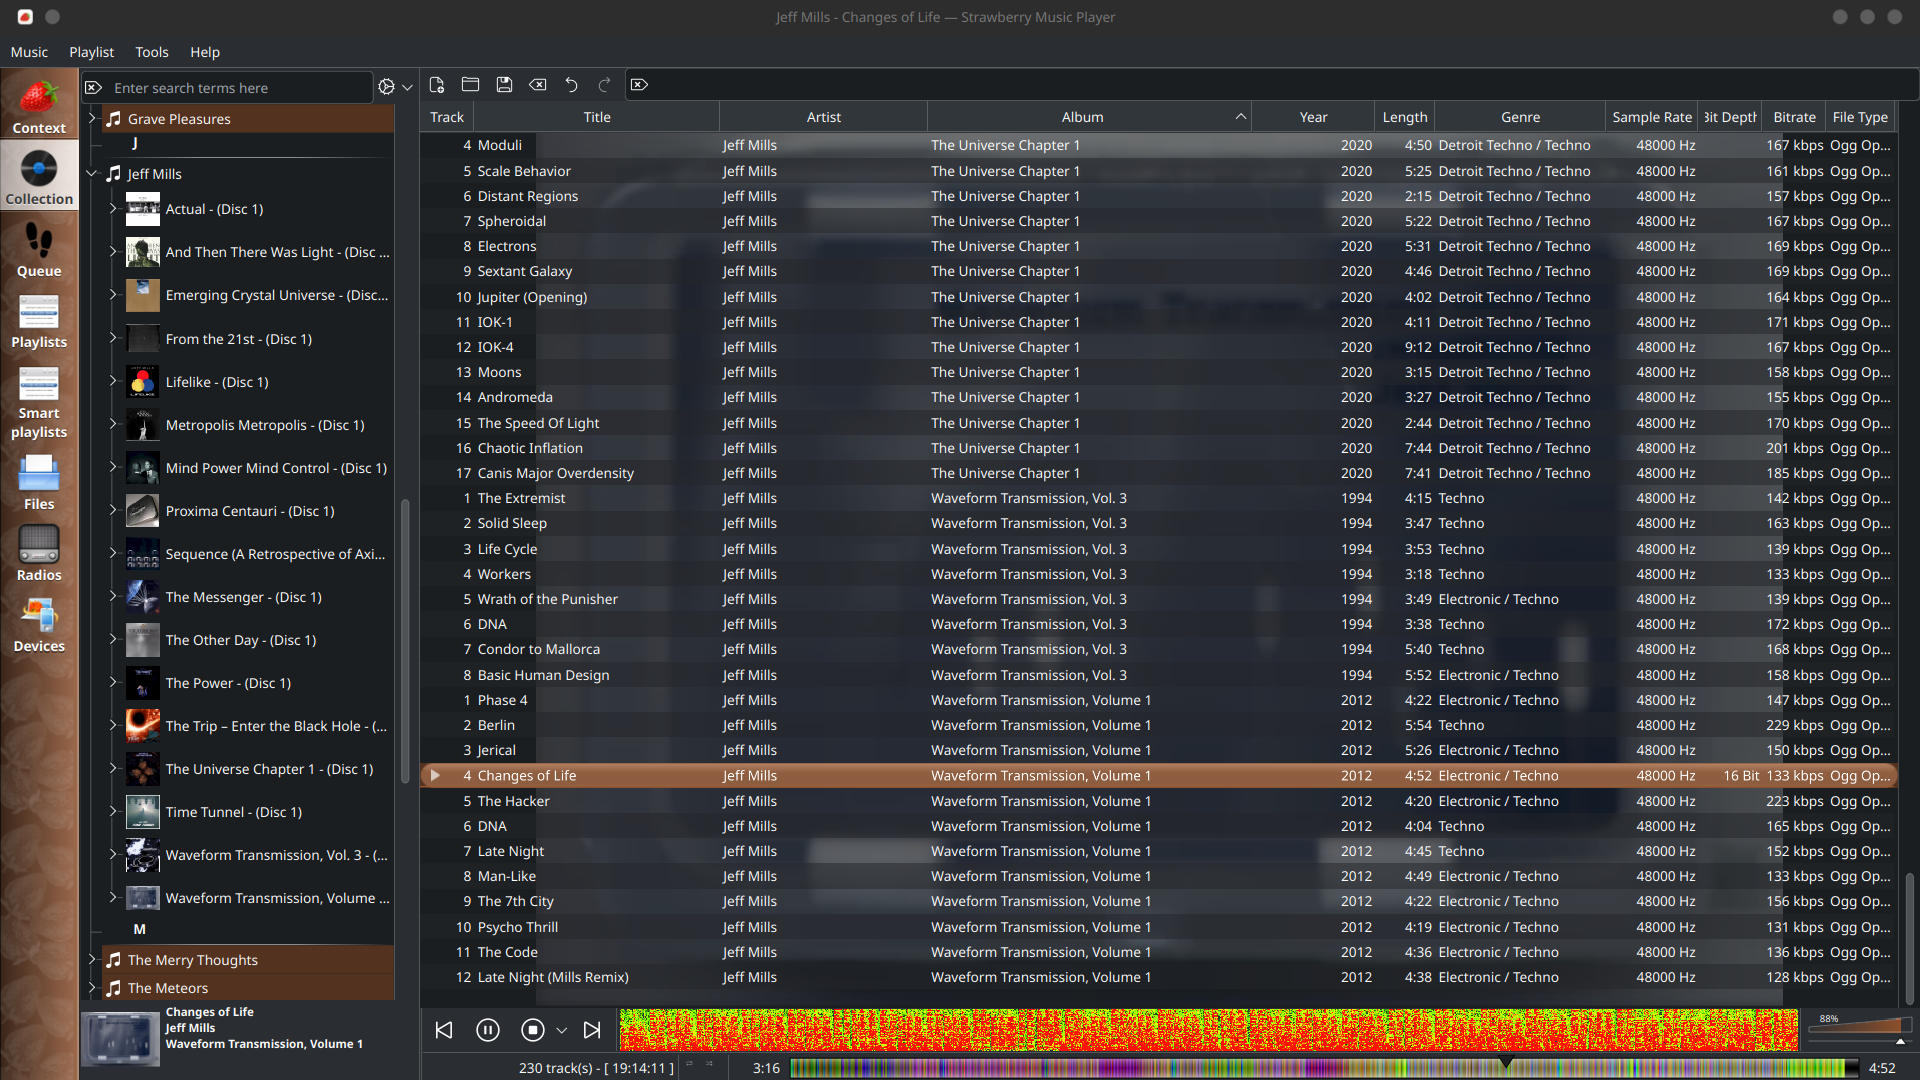Screen dimensions: 1920x1080
Task: Click the Redo arrow icon
Action: click(x=605, y=85)
